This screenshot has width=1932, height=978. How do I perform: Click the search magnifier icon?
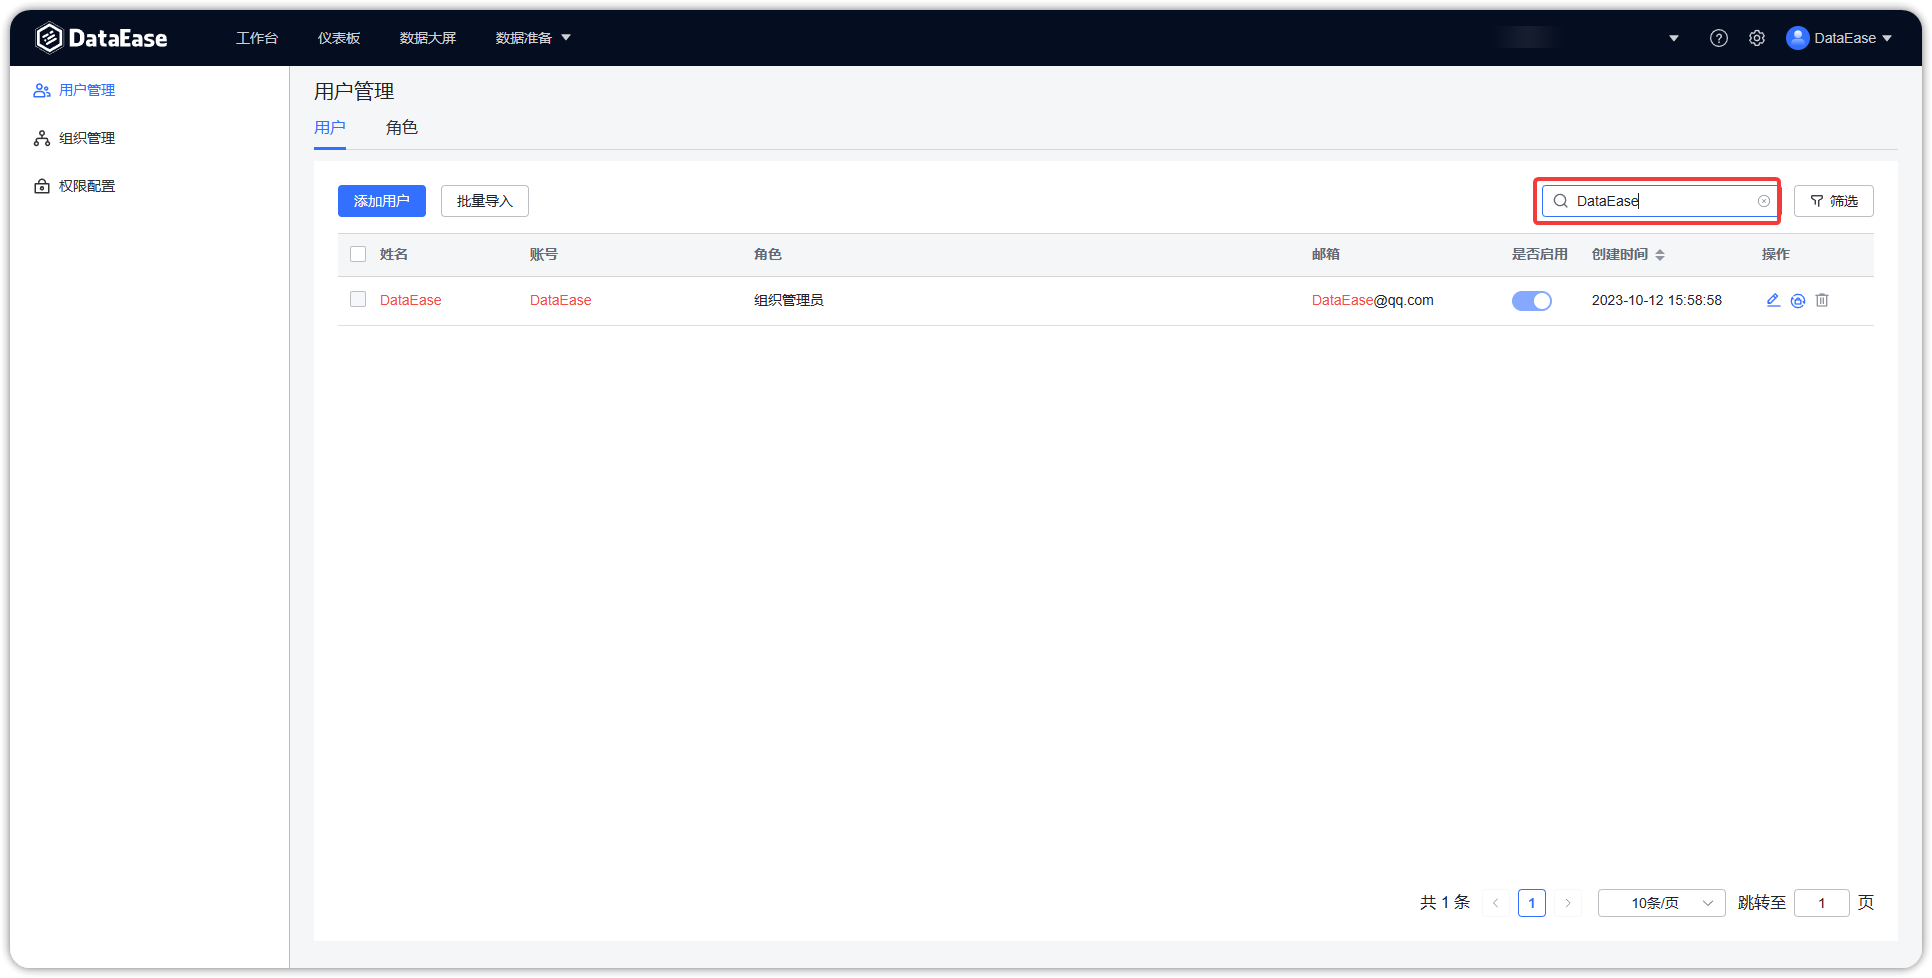click(x=1560, y=201)
